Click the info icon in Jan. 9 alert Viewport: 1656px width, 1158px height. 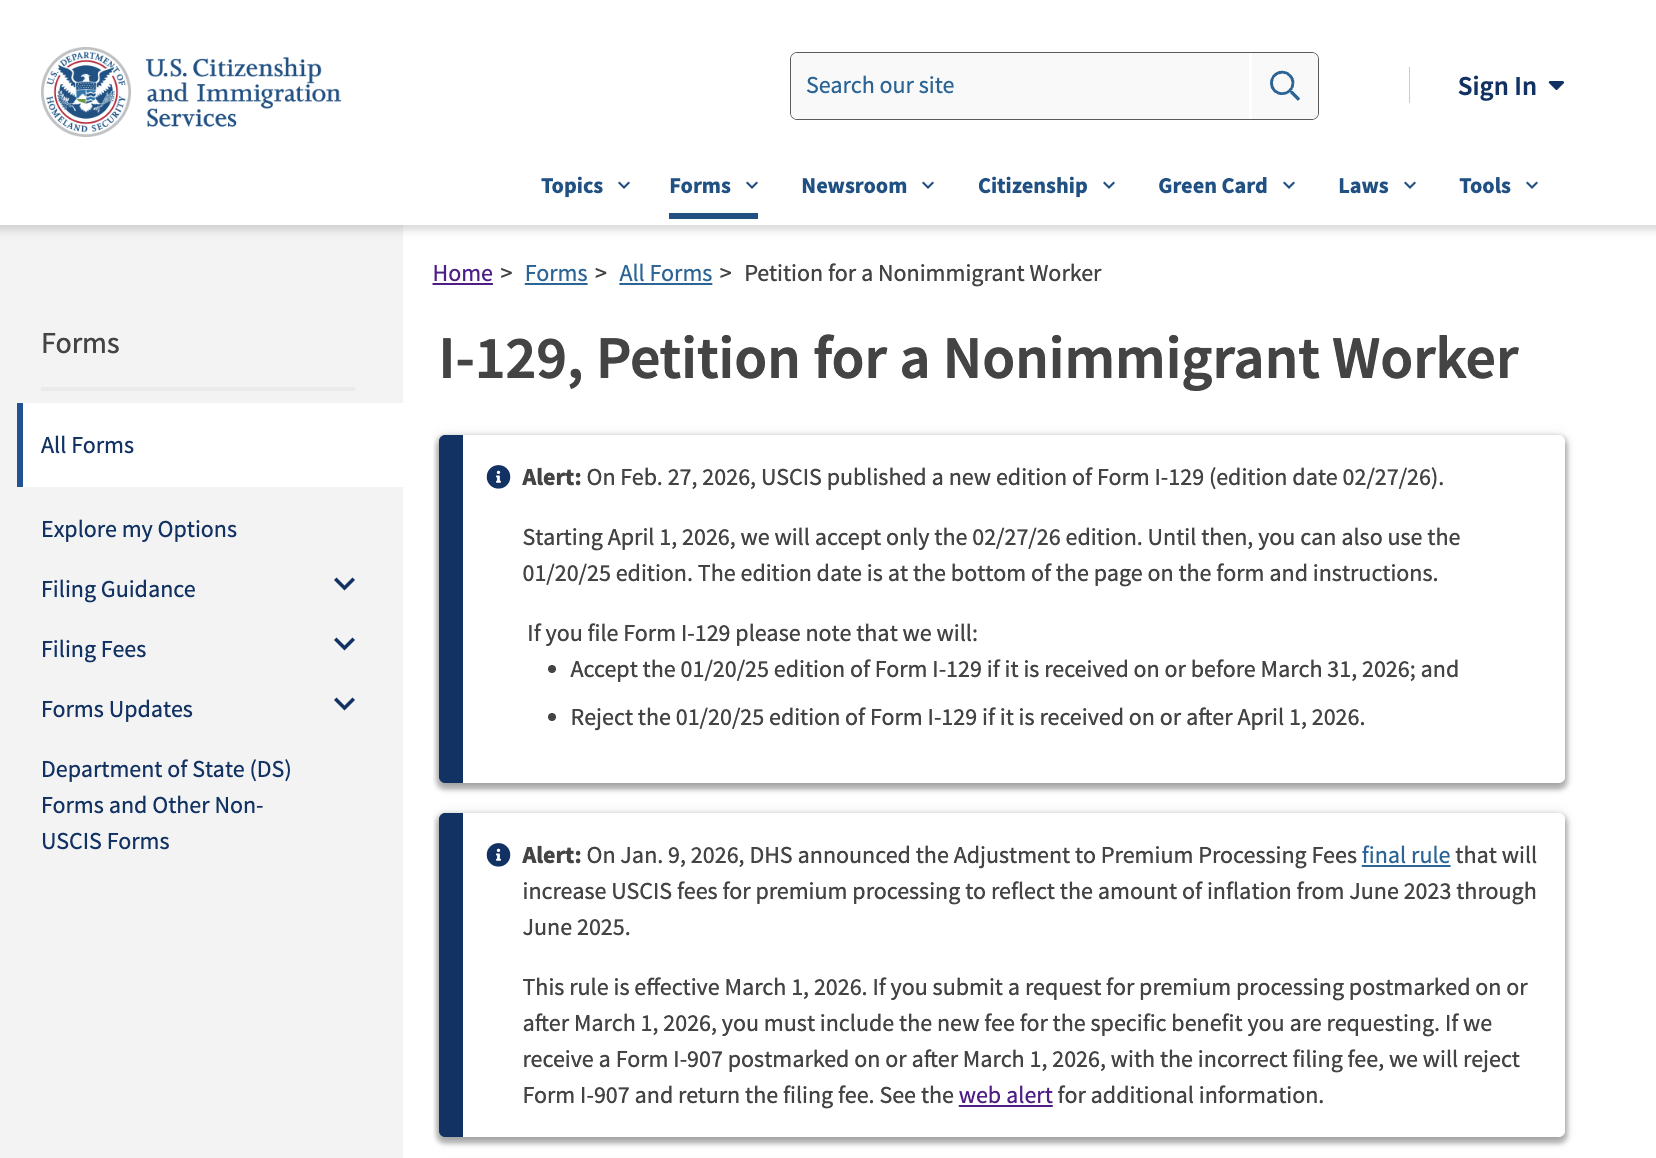pyautogui.click(x=498, y=855)
